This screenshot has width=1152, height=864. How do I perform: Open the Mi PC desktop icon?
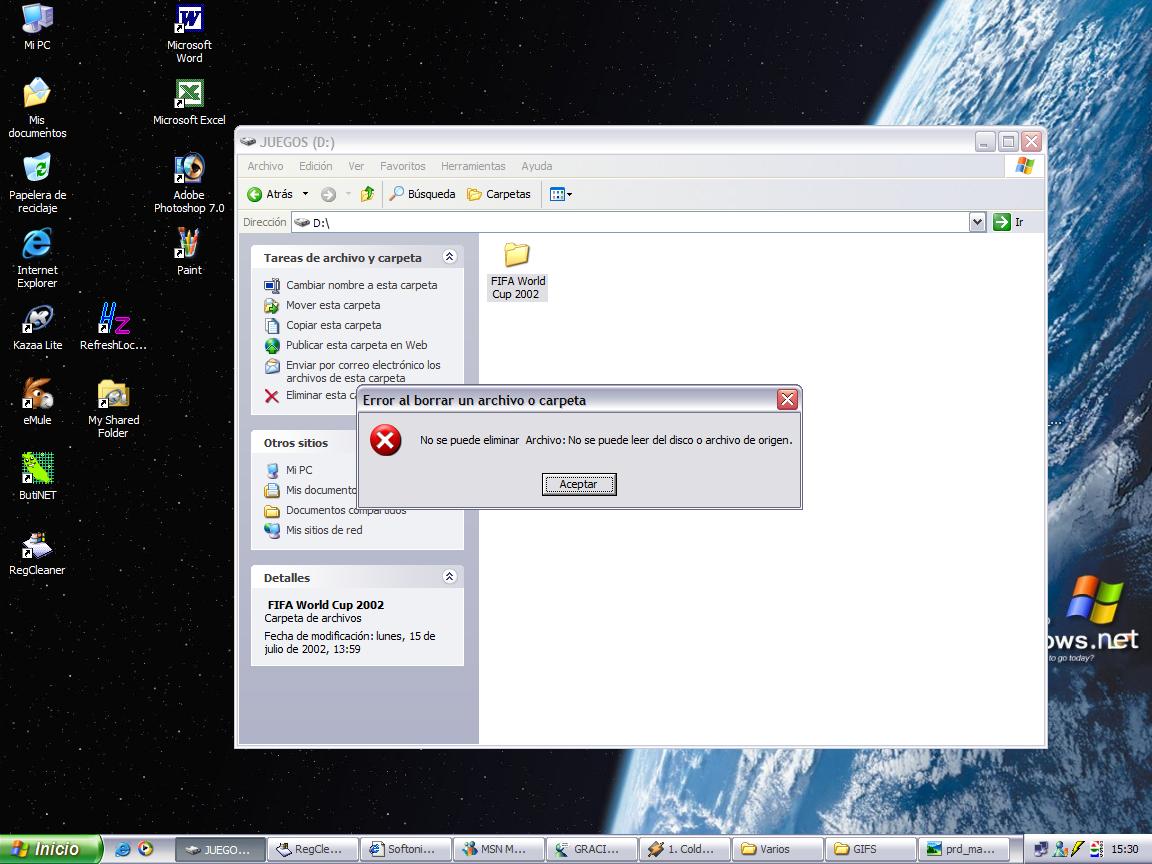[37, 27]
